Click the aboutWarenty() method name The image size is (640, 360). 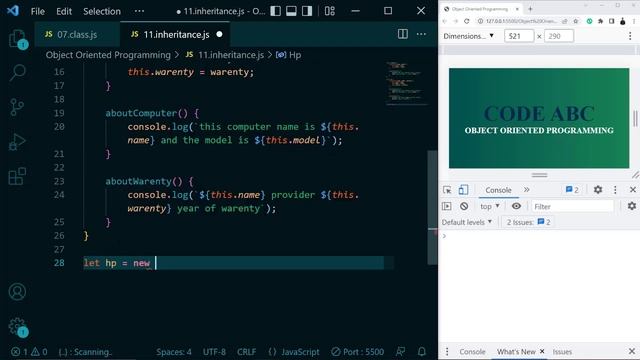[138, 181]
